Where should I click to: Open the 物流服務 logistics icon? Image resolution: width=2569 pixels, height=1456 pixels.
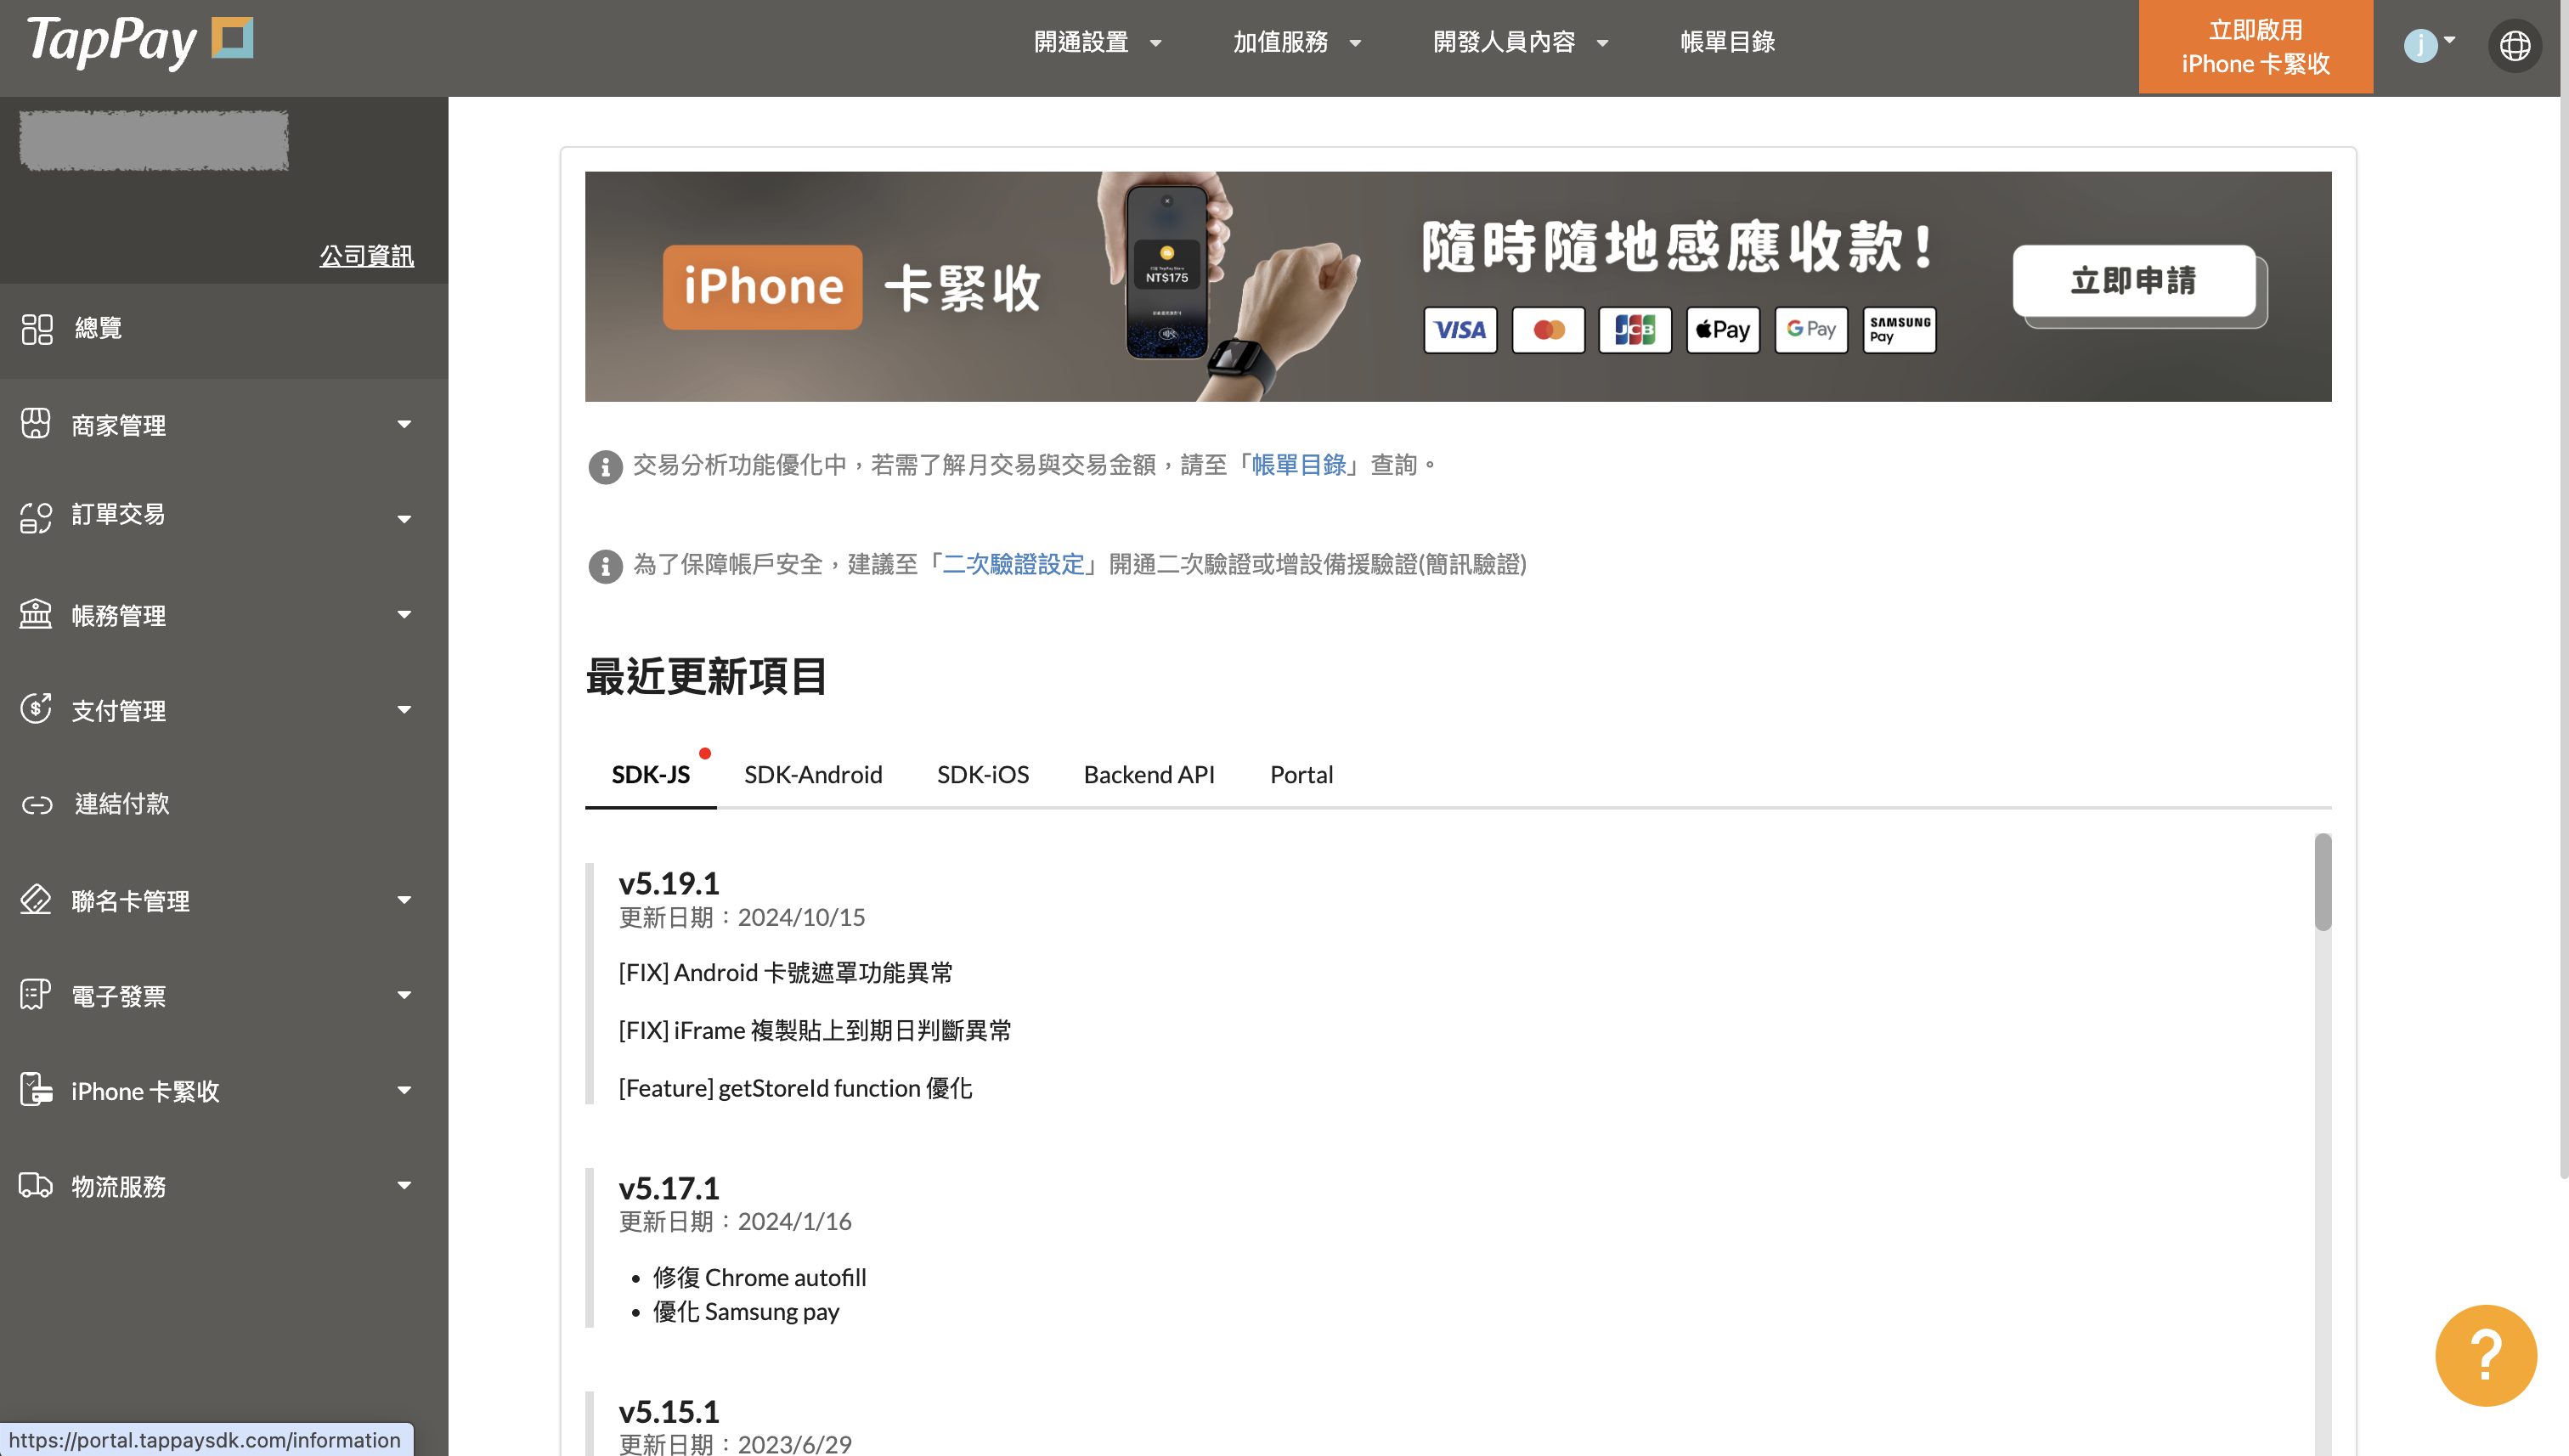(x=36, y=1186)
